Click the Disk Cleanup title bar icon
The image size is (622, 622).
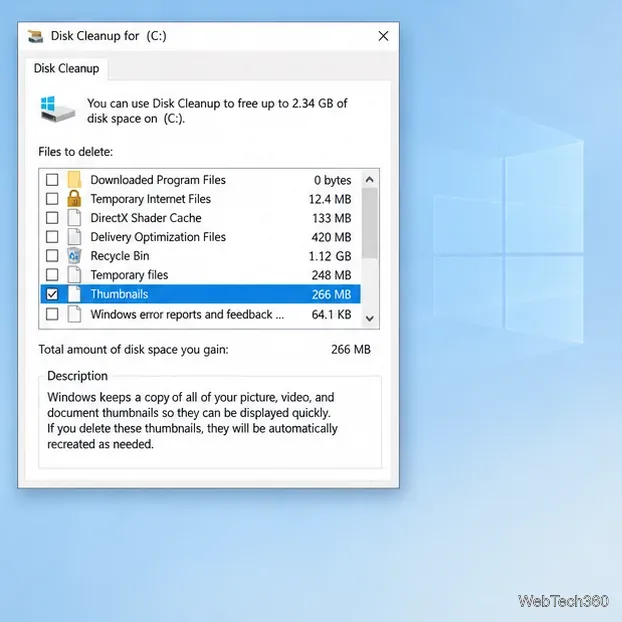pos(35,36)
